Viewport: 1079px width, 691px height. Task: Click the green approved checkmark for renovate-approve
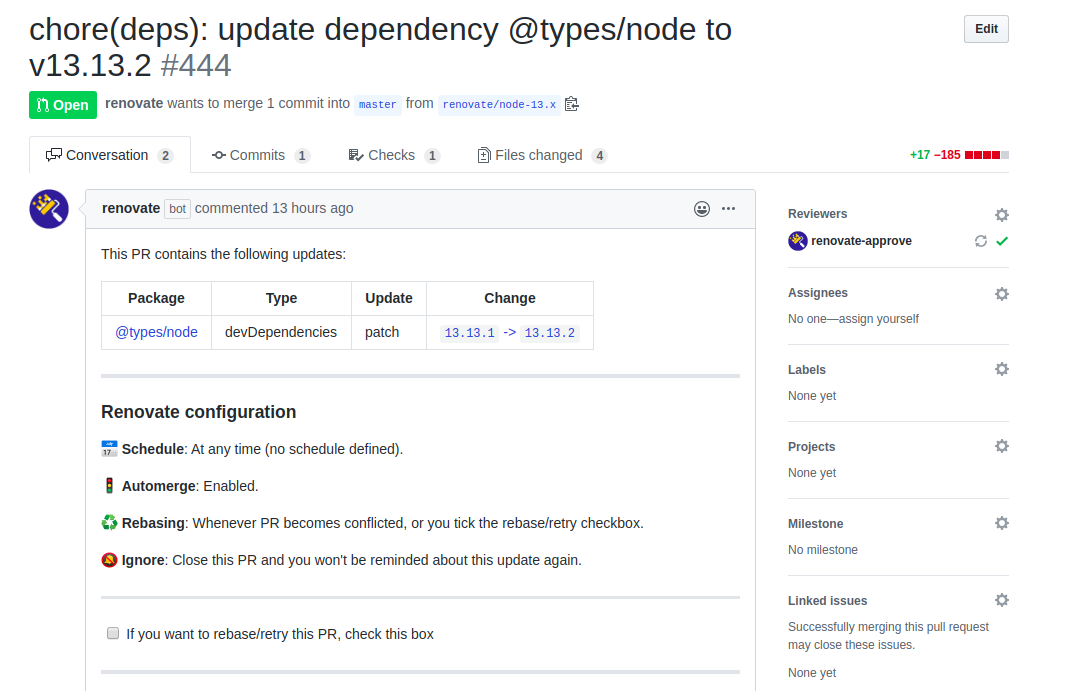pos(1002,241)
